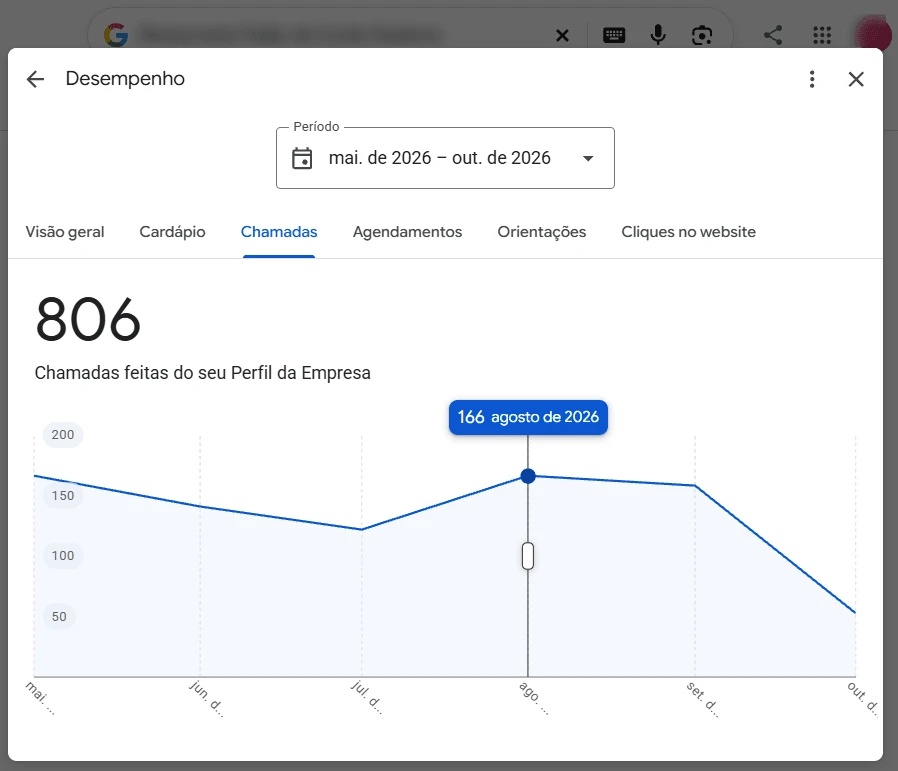Click the 166 agosto de 2026 tooltip
The height and width of the screenshot is (771, 898).
click(528, 417)
